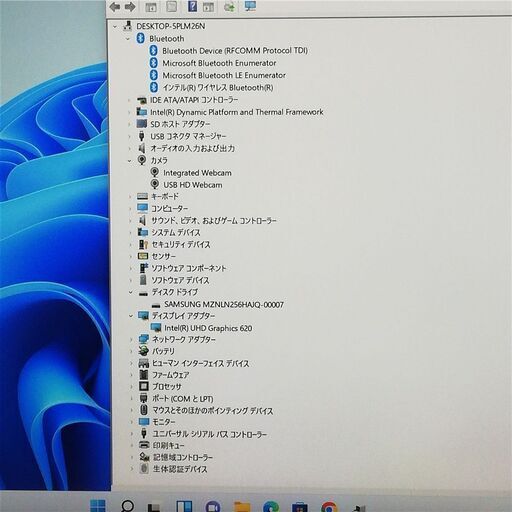Select Bluetooth Device (RFCOMM Protocol TDI)
Viewport: 512px width, 512px height.
235,51
